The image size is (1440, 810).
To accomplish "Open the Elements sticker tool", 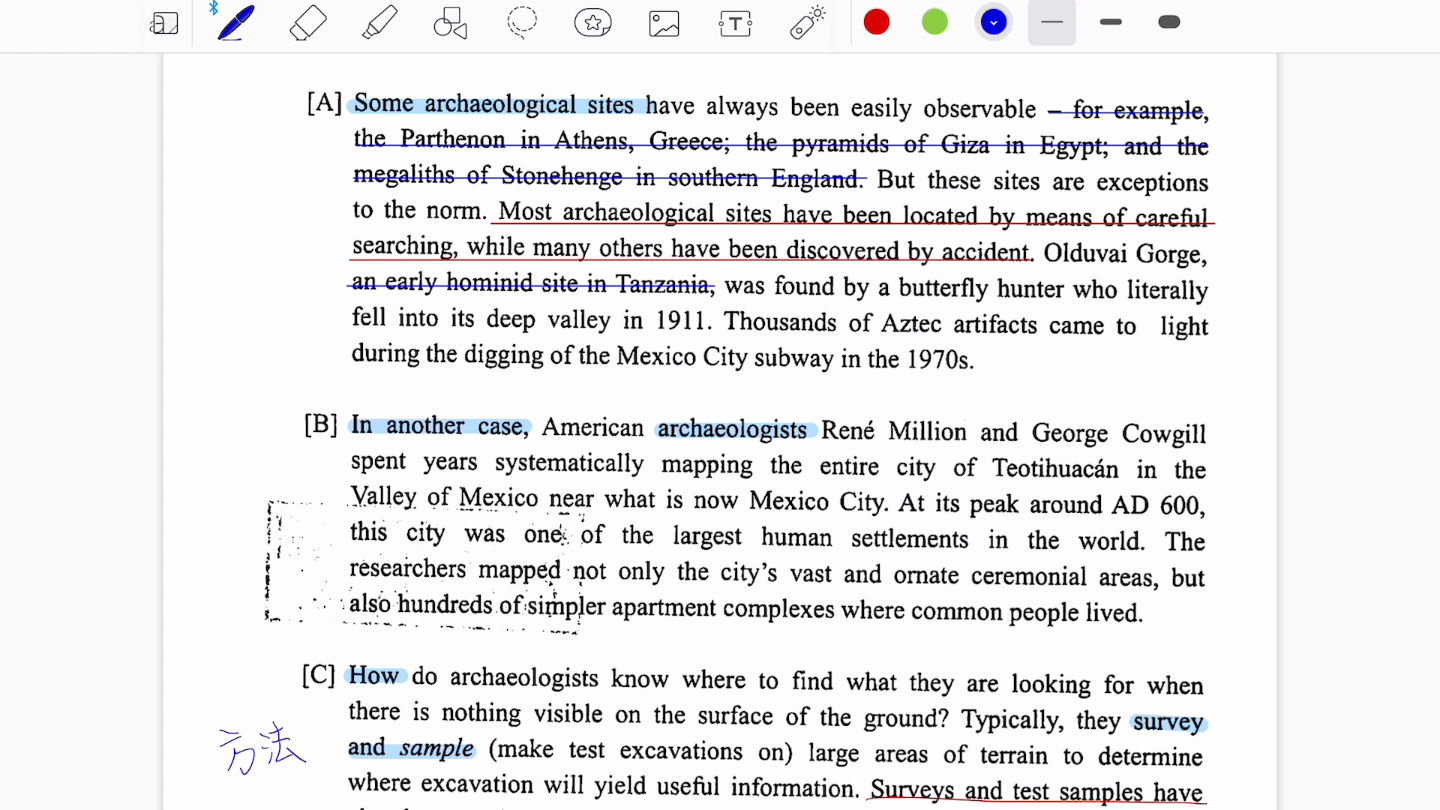I will pyautogui.click(x=593, y=22).
